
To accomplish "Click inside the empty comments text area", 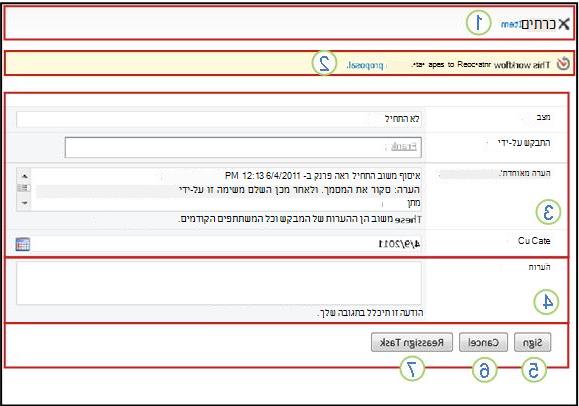I will pyautogui.click(x=219, y=283).
